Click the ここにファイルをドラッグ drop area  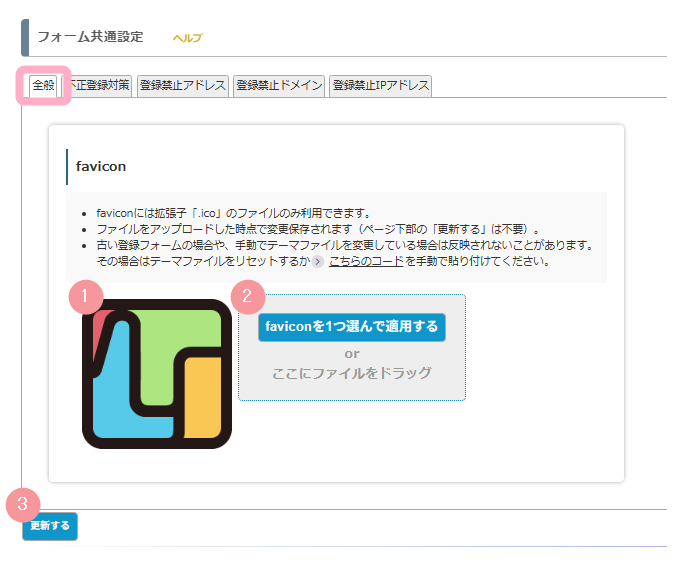coord(352,347)
